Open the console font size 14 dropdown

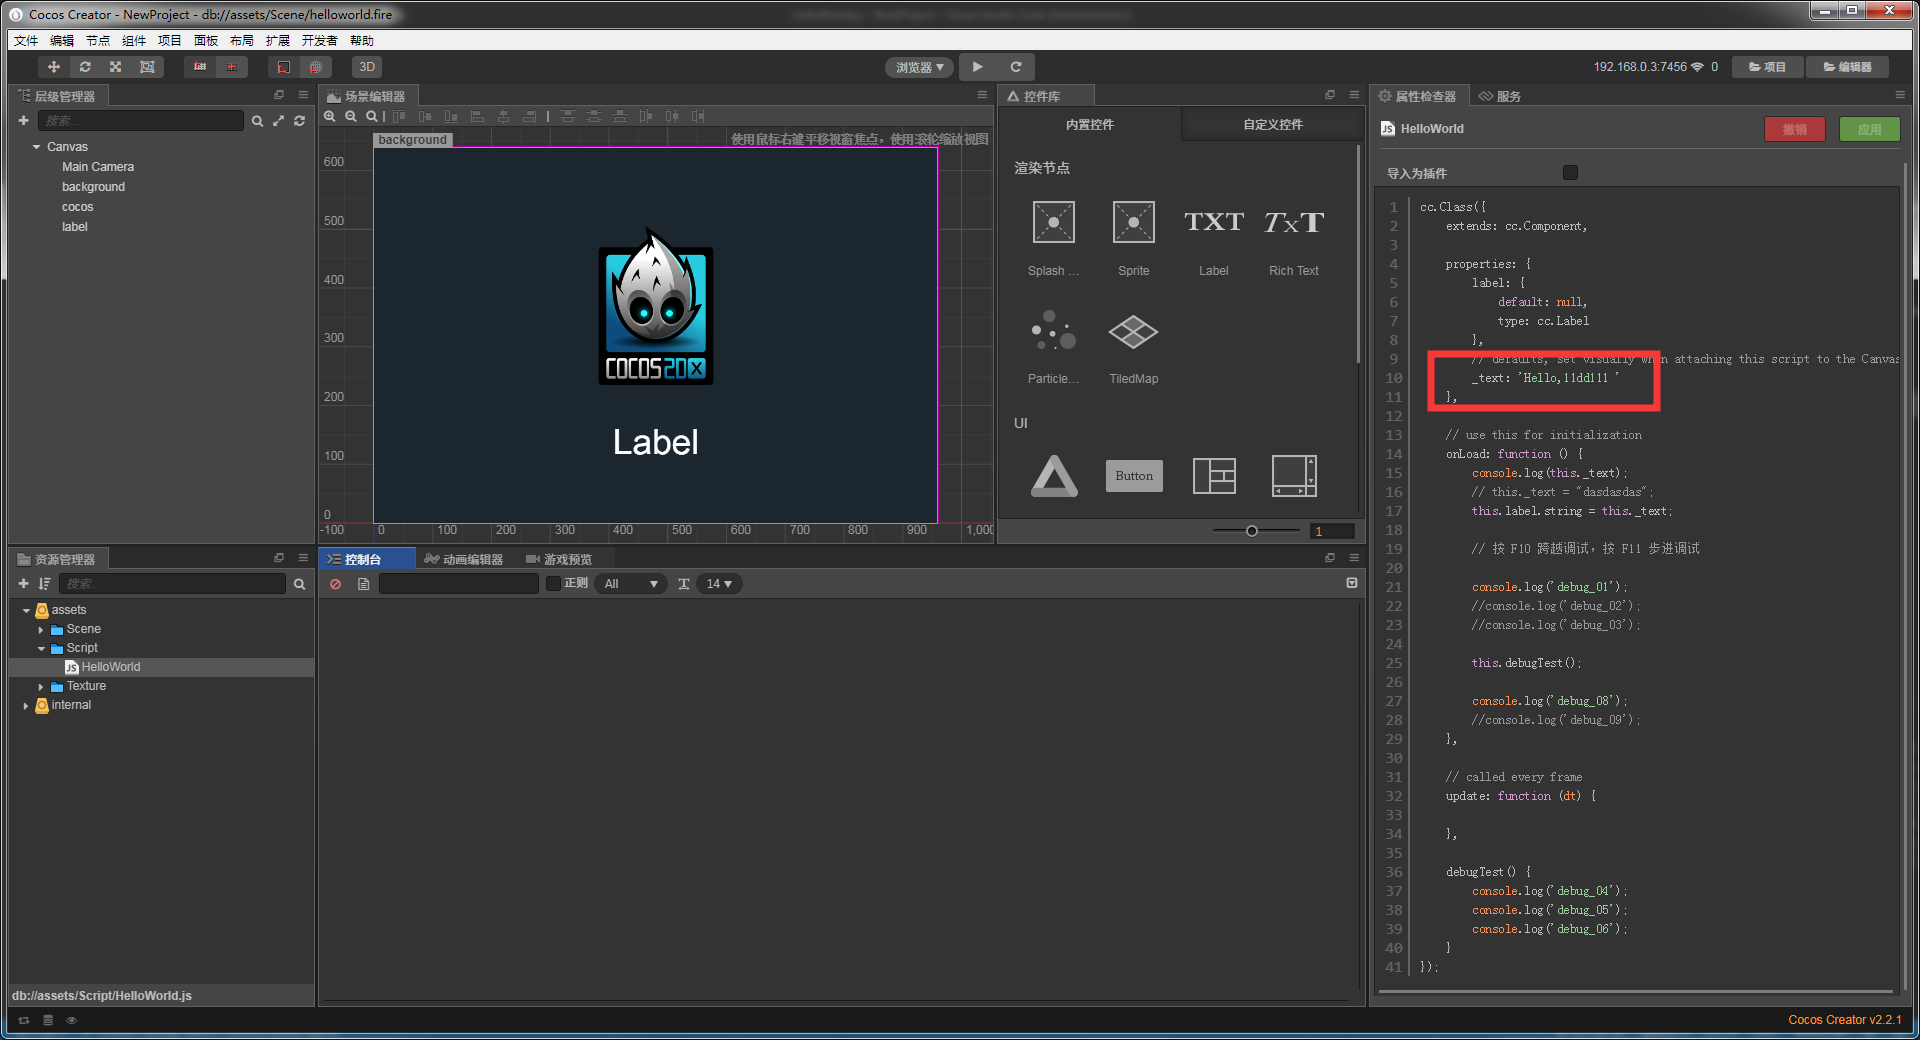coord(719,584)
